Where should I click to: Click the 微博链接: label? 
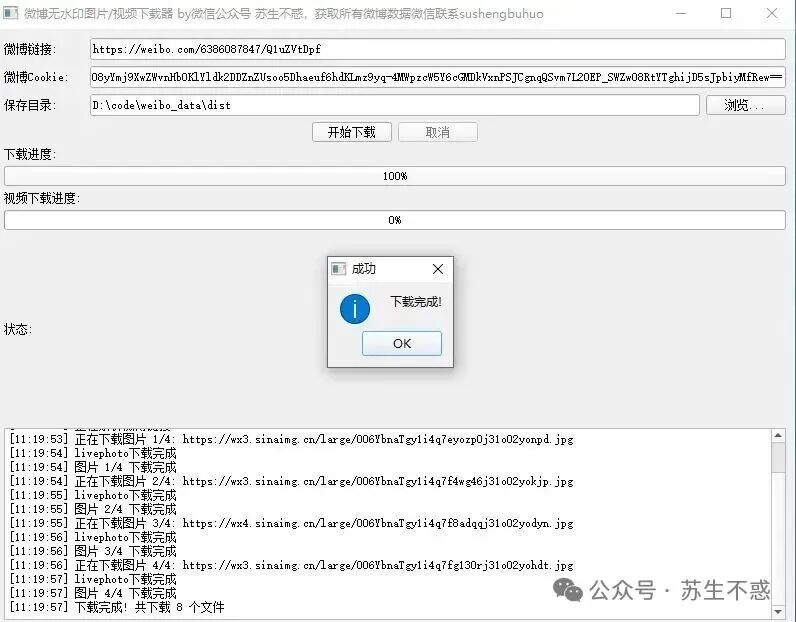coord(30,49)
